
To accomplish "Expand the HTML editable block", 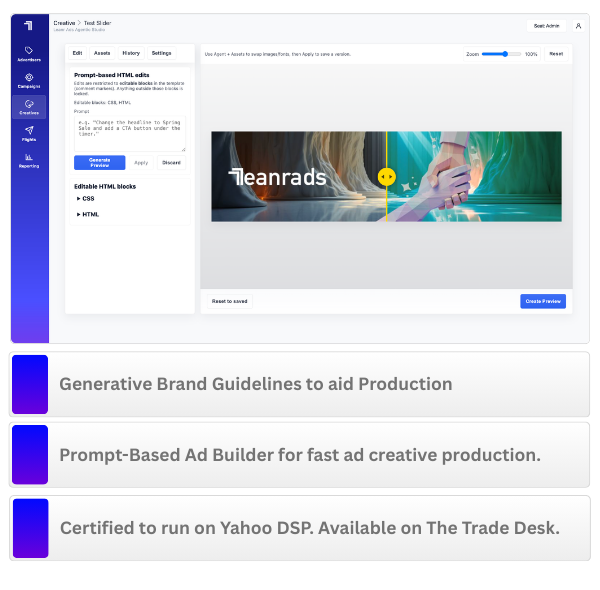I will pos(89,214).
